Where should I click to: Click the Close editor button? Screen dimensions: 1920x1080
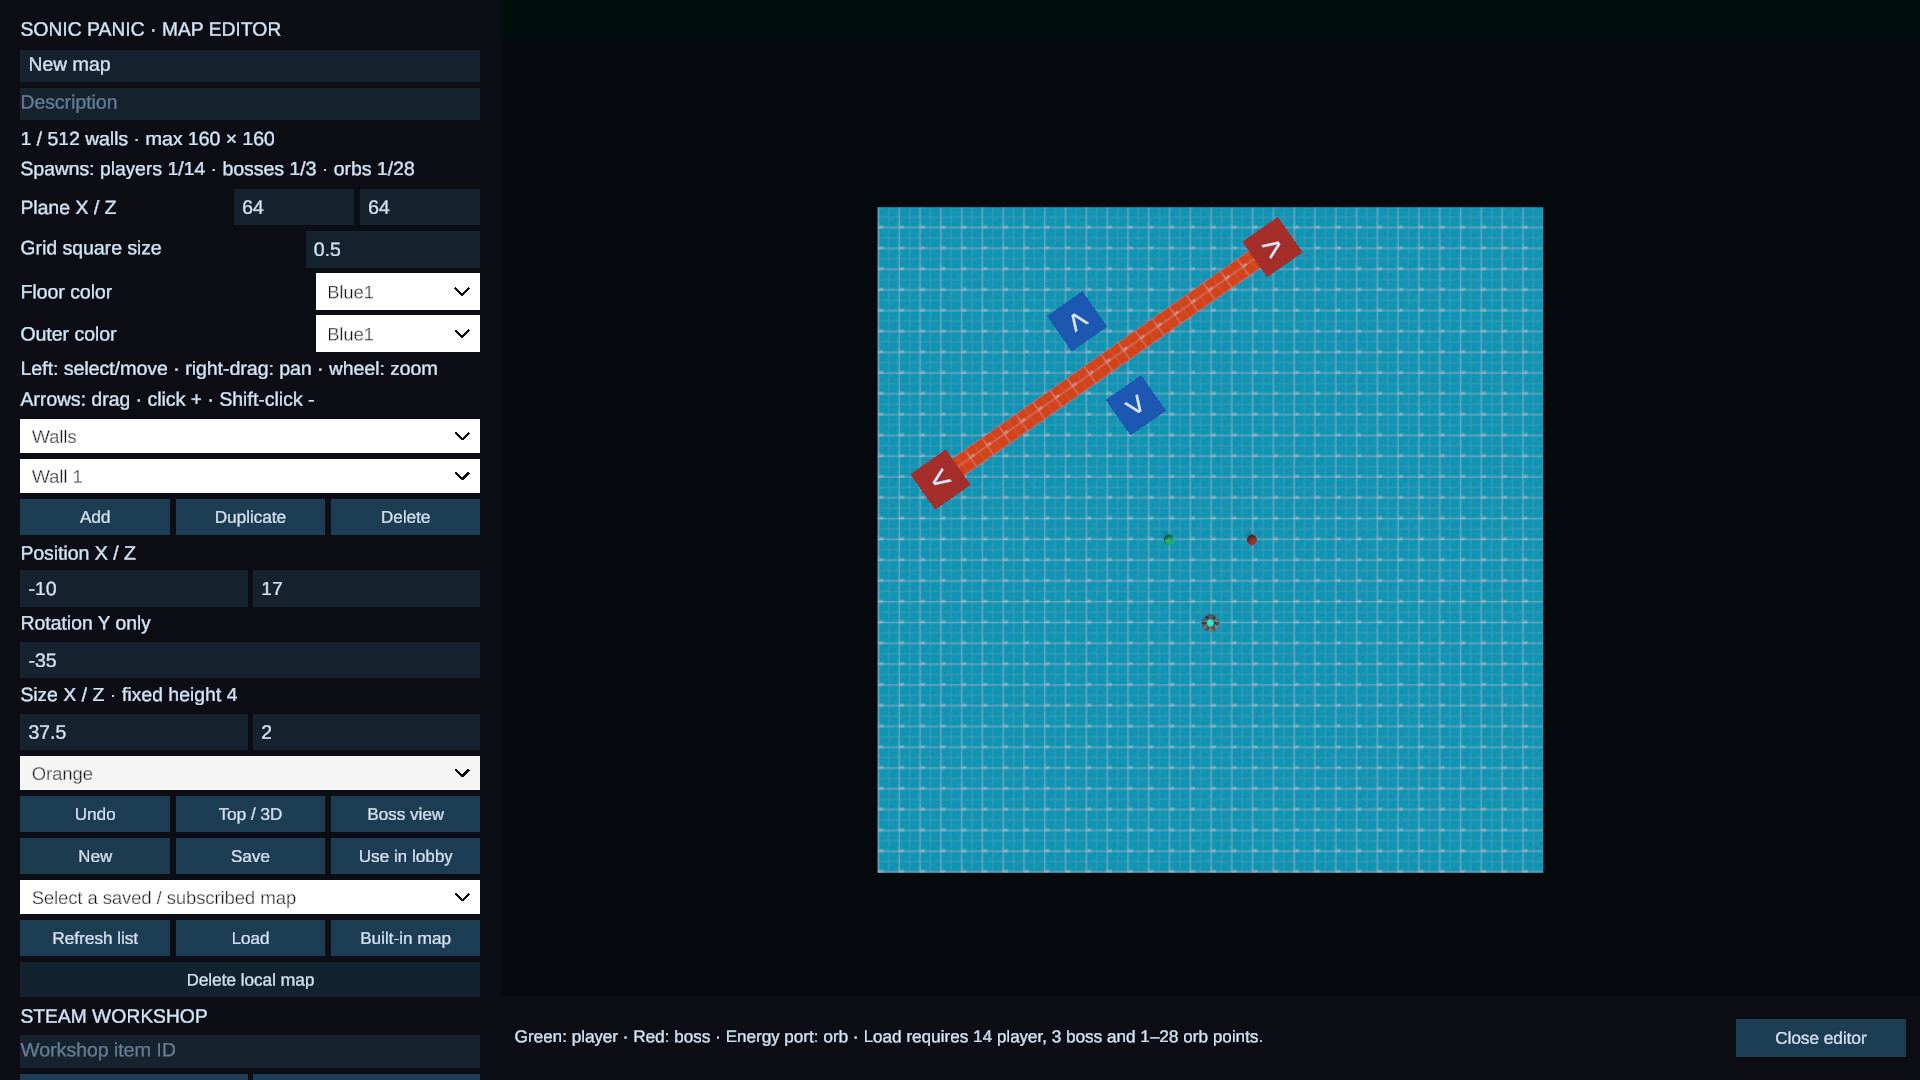[x=1820, y=1038]
